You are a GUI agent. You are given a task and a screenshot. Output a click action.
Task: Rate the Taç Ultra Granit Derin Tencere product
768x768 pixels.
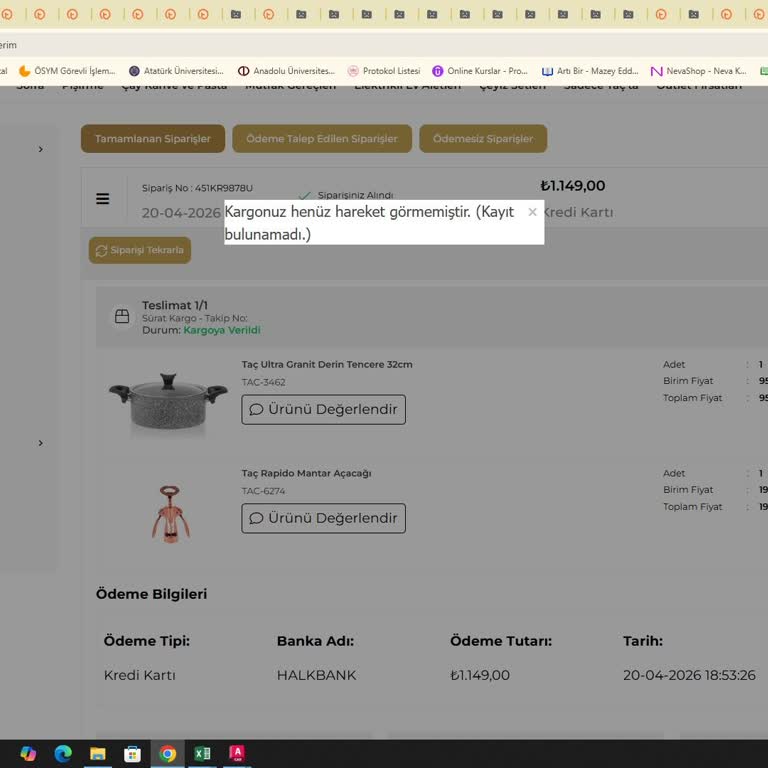click(323, 409)
